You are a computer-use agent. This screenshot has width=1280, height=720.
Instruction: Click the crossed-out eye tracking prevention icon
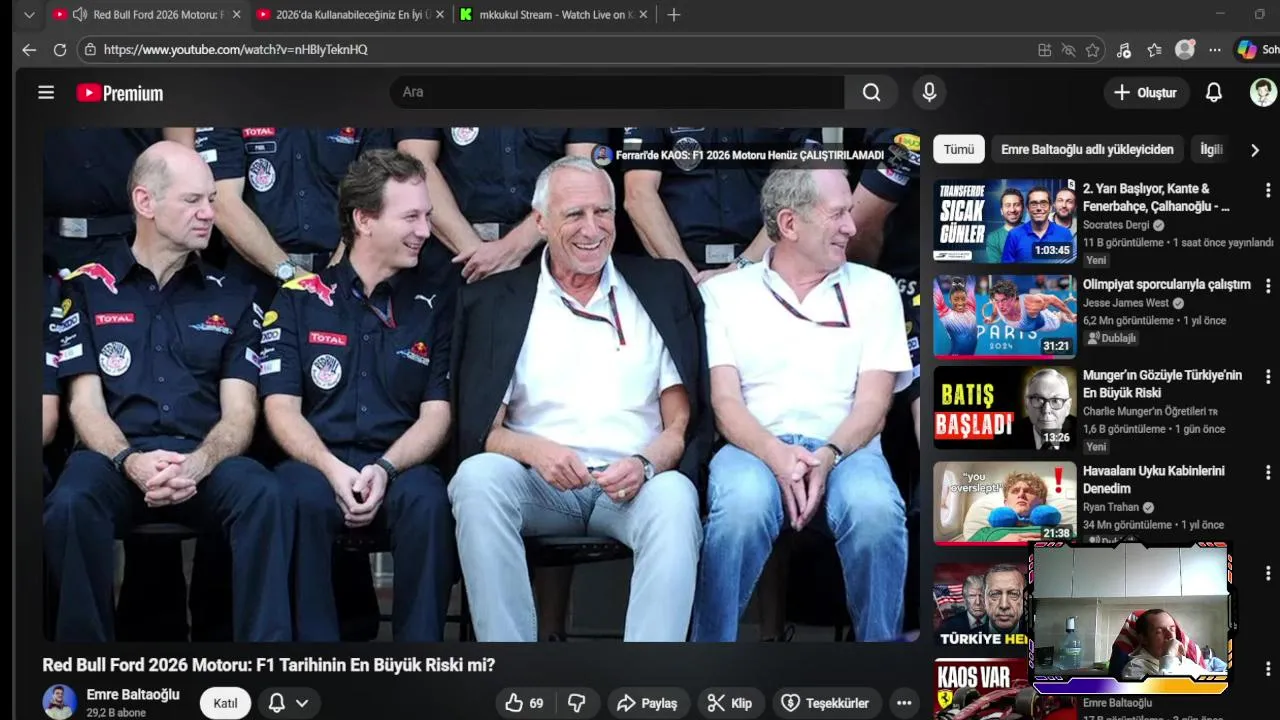(x=1069, y=49)
